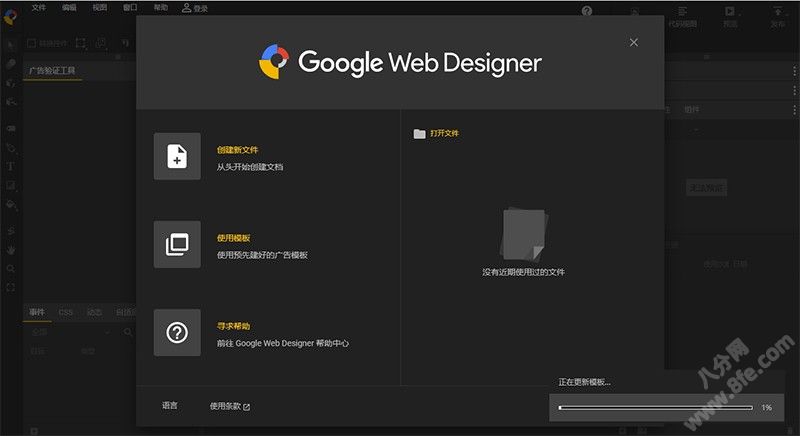Click the folder icon beside 打开文件
Screen dimensions: 800x436
pos(419,134)
